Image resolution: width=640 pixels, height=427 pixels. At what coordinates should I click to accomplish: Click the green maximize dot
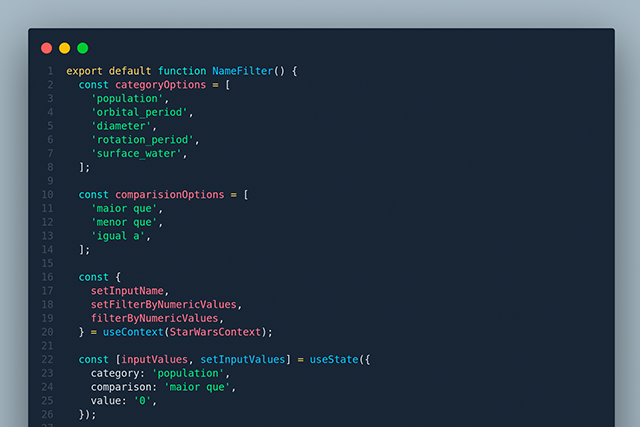(82, 48)
